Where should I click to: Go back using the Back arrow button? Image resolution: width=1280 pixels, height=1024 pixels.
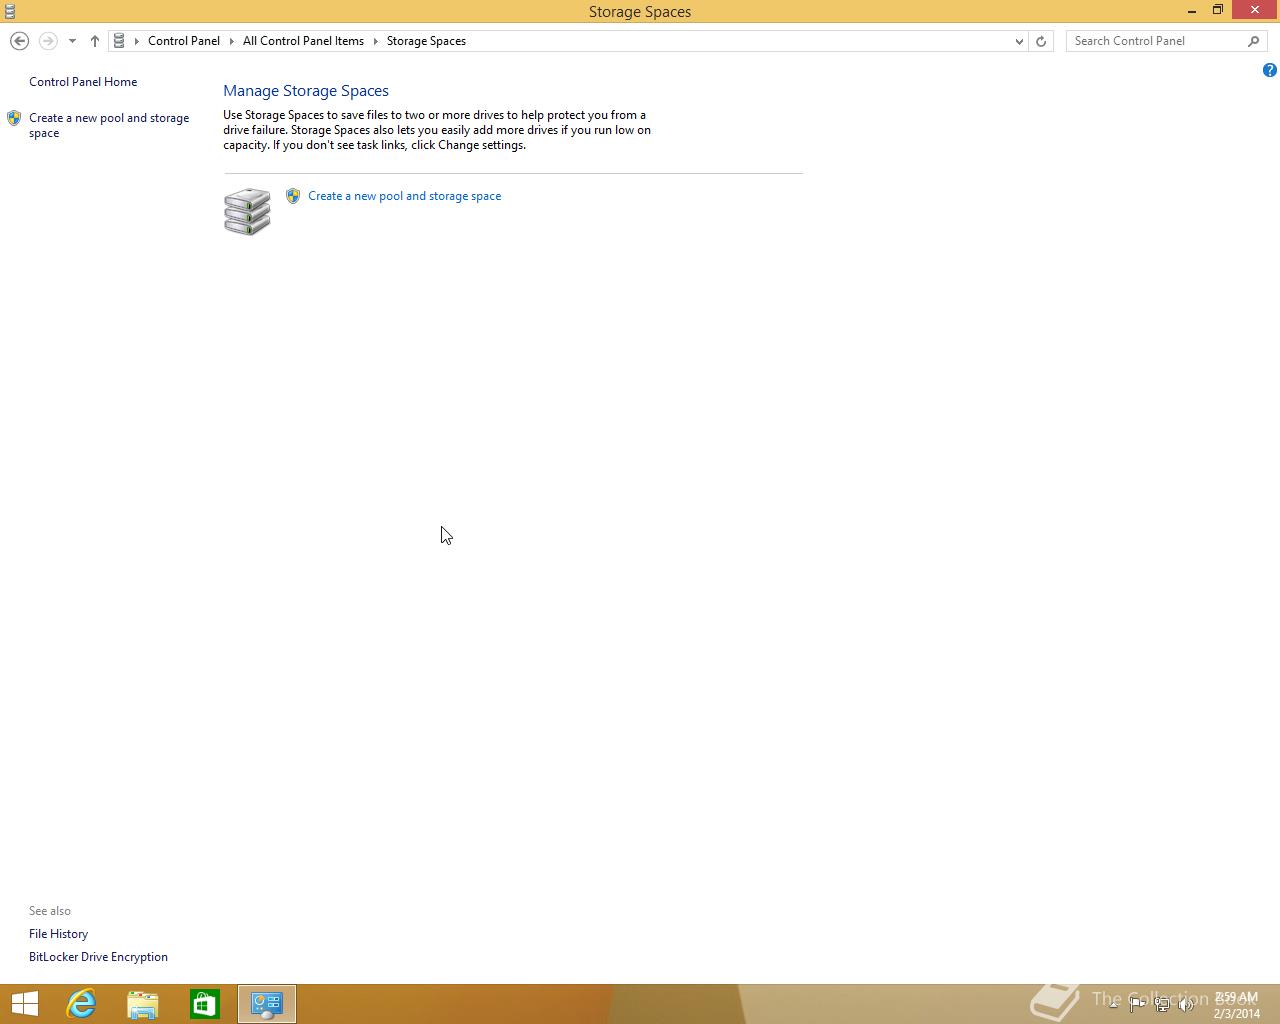(19, 41)
